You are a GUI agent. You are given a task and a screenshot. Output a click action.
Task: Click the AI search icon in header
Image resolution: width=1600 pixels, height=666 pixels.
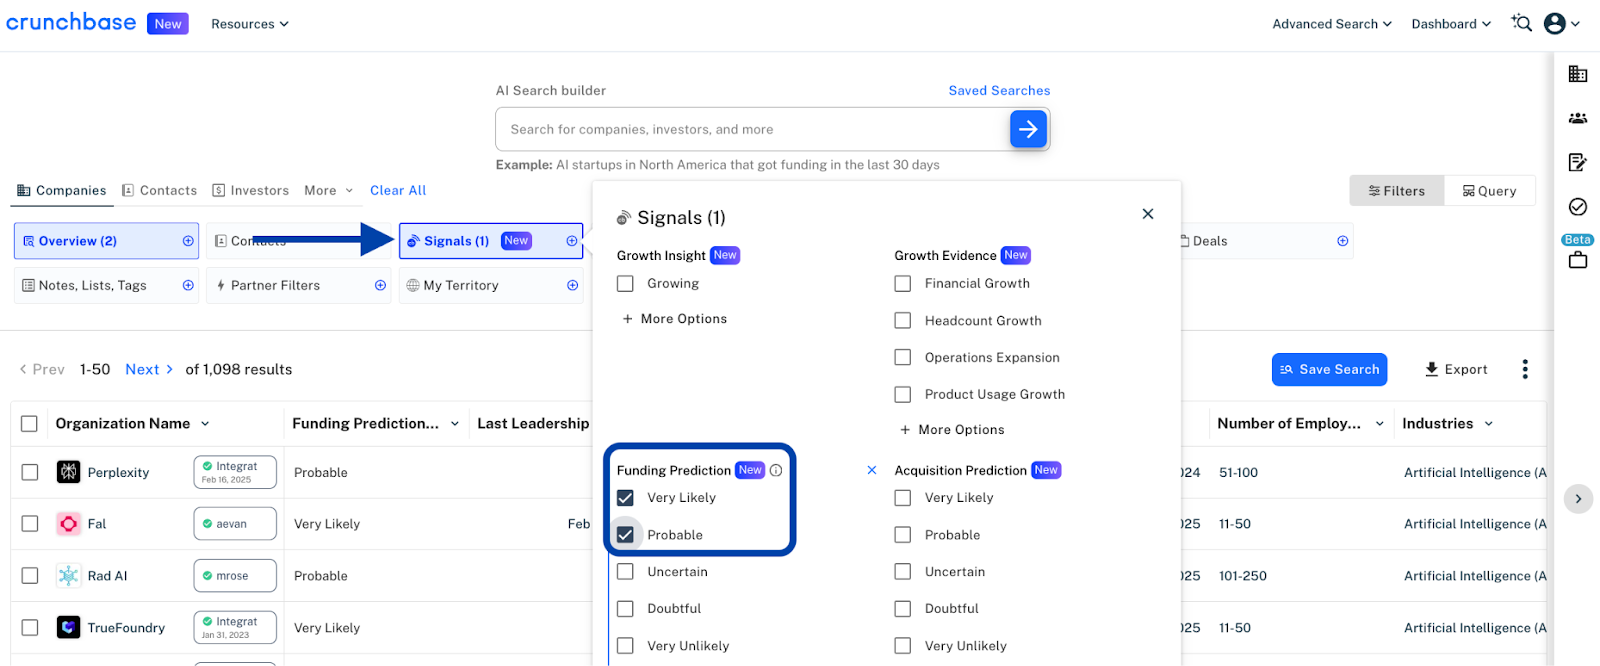click(1521, 23)
